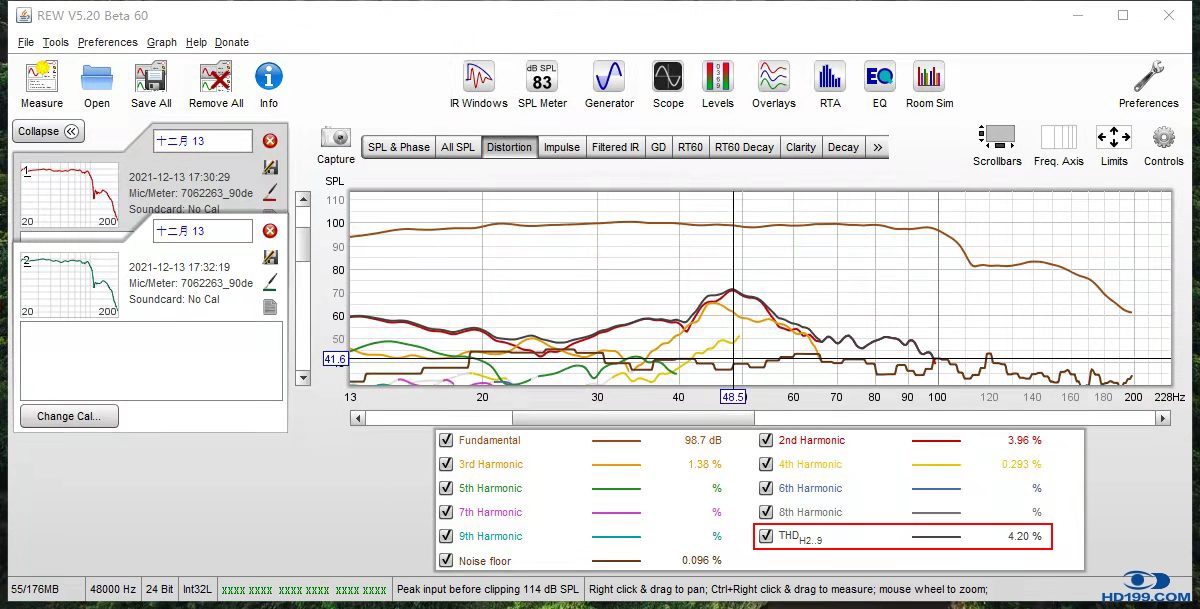Click the first measurement name field
Screen dimensions: 1200x609
point(203,141)
